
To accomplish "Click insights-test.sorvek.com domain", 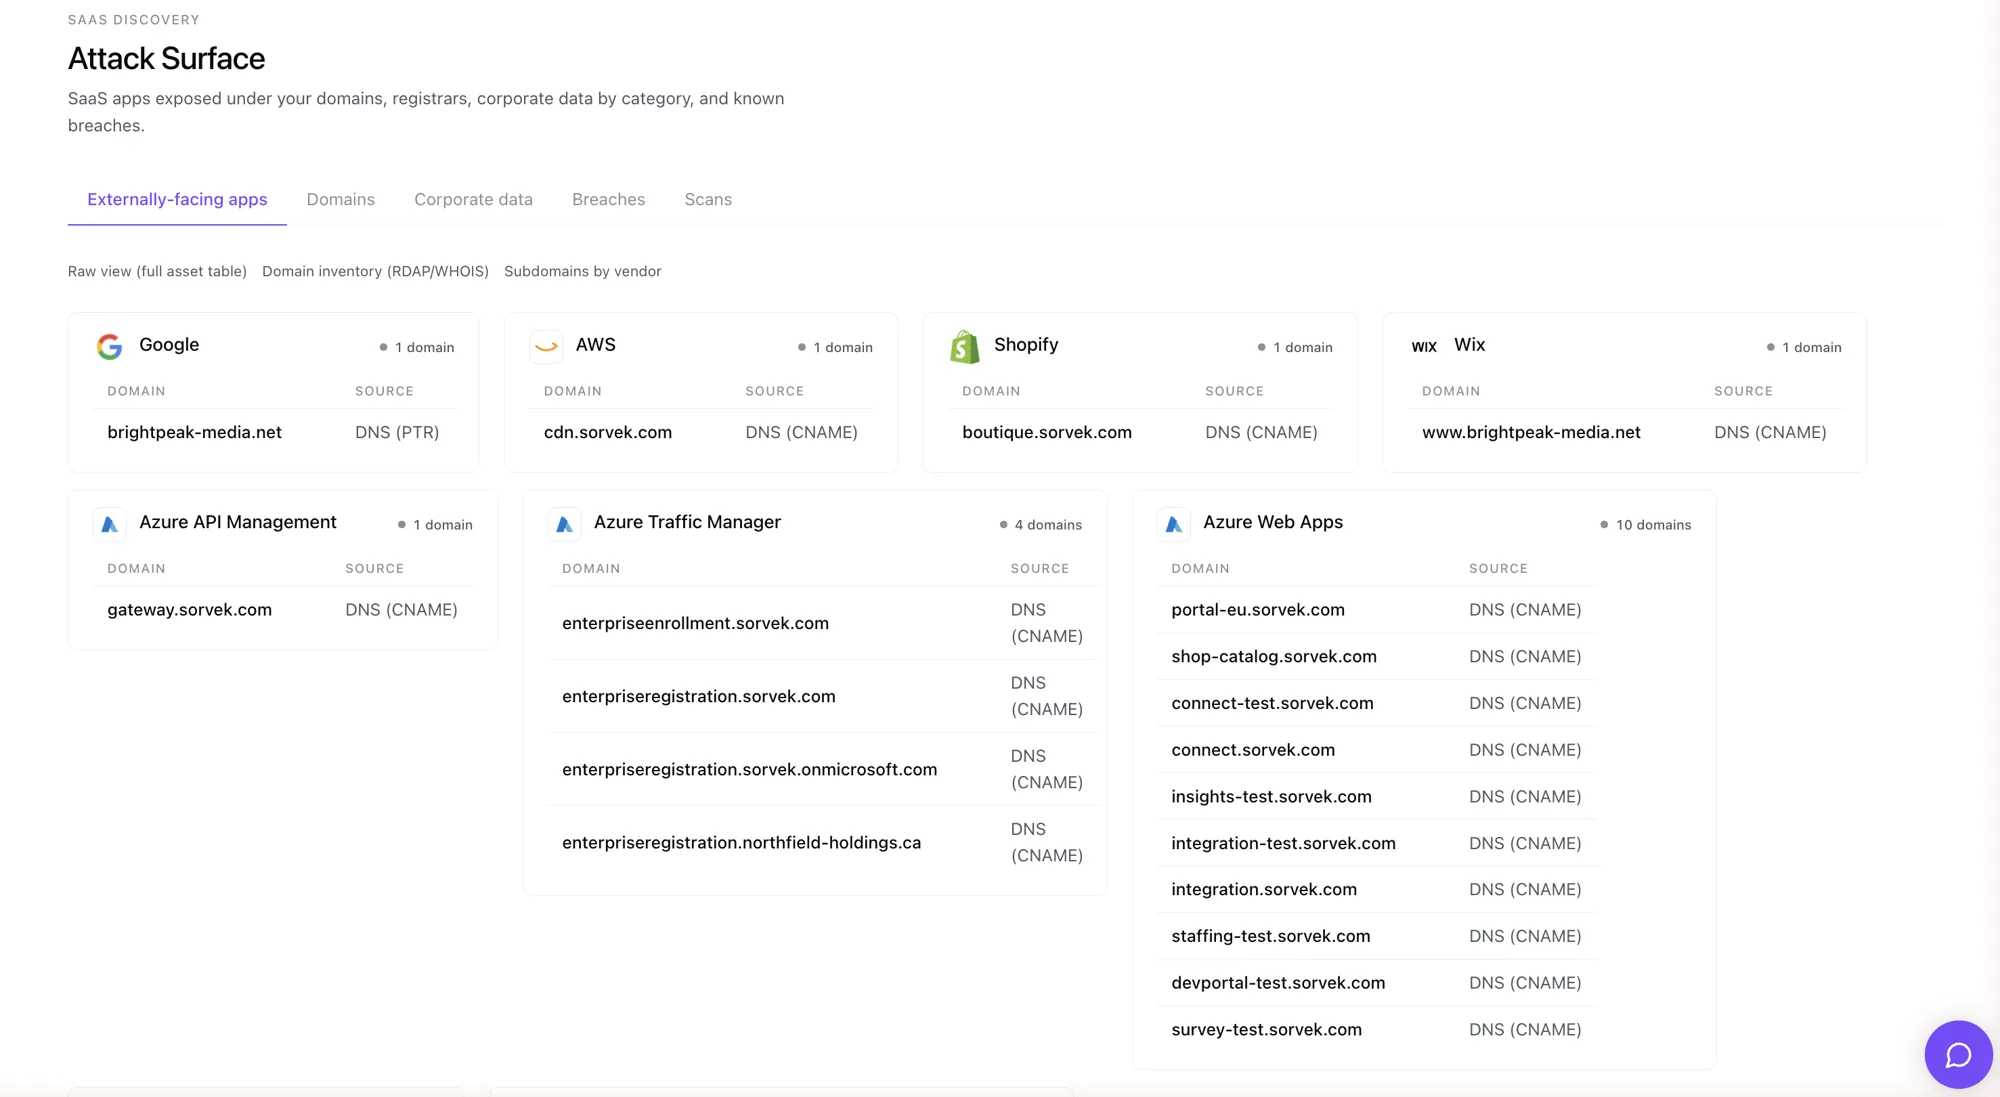I will coord(1271,796).
